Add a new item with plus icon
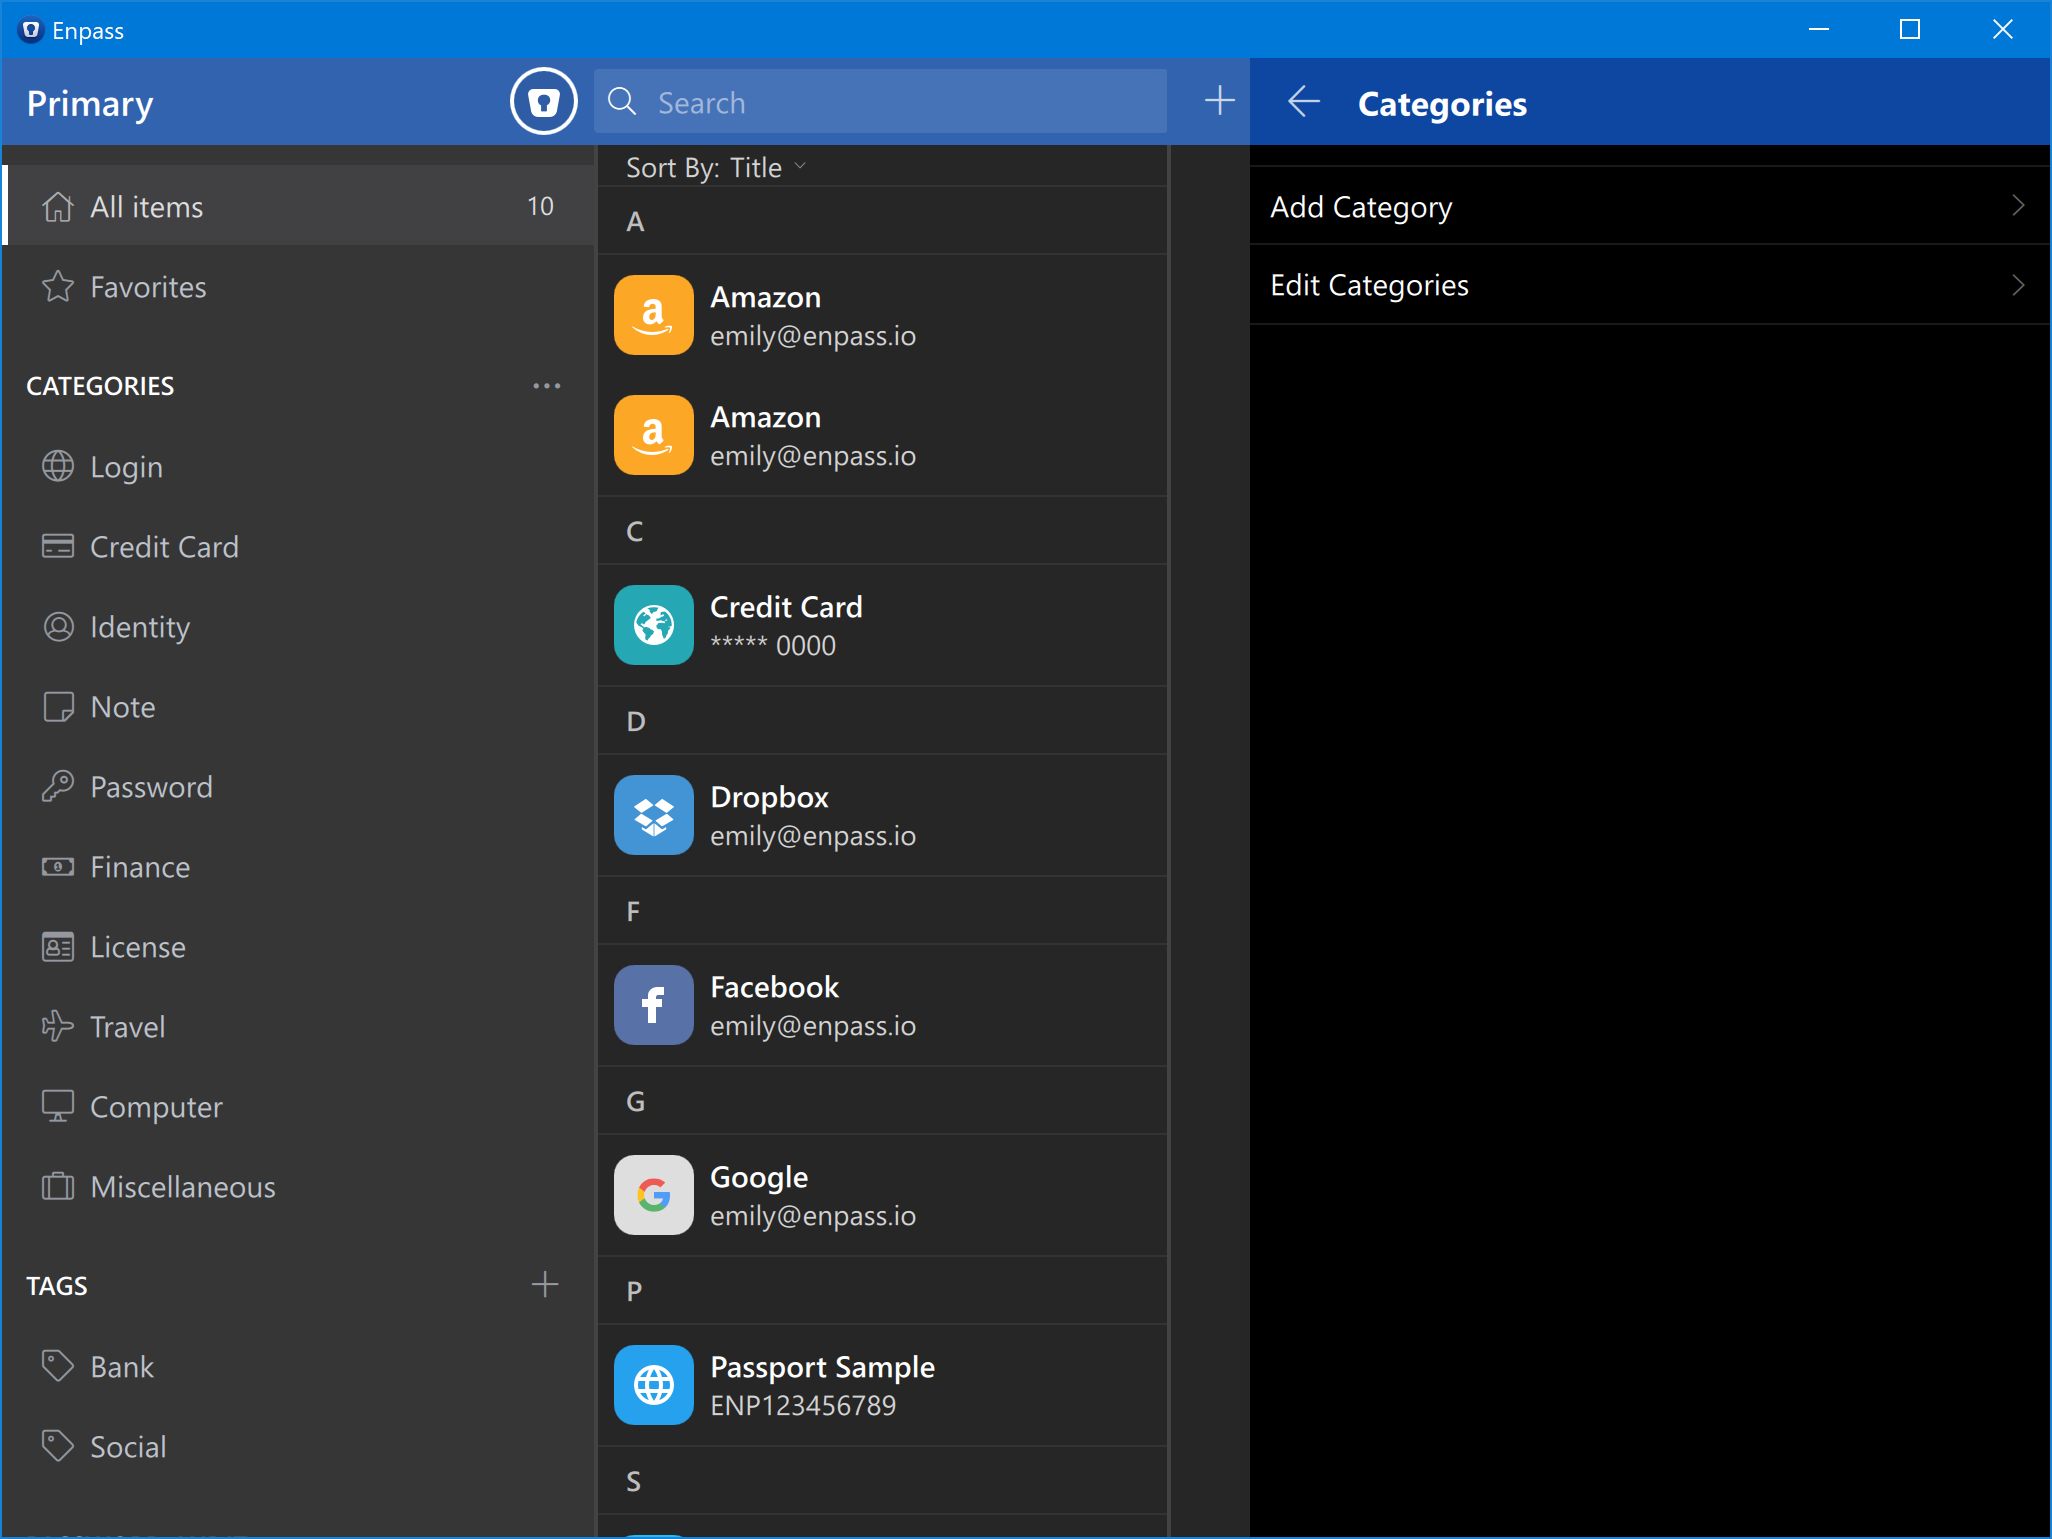Screen dimensions: 2052x1539 [x=1219, y=101]
